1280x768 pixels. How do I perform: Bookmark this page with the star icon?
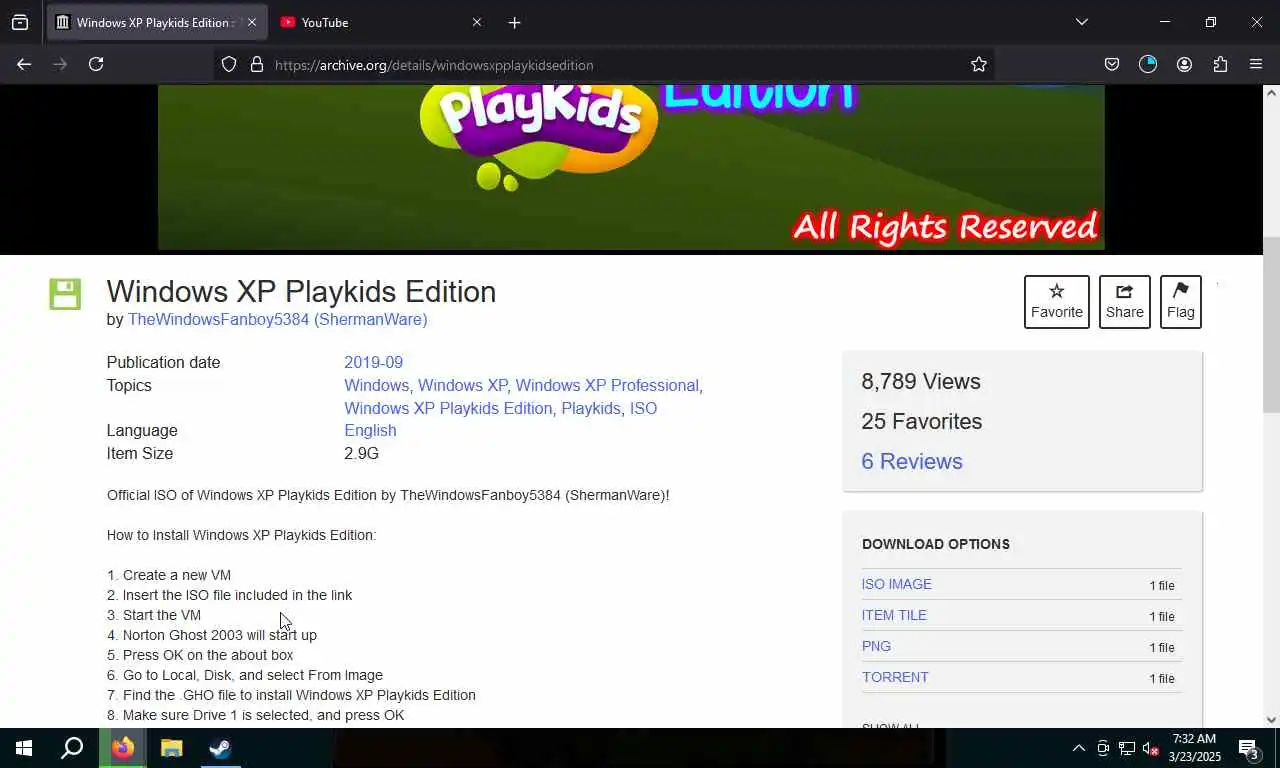[x=979, y=64]
